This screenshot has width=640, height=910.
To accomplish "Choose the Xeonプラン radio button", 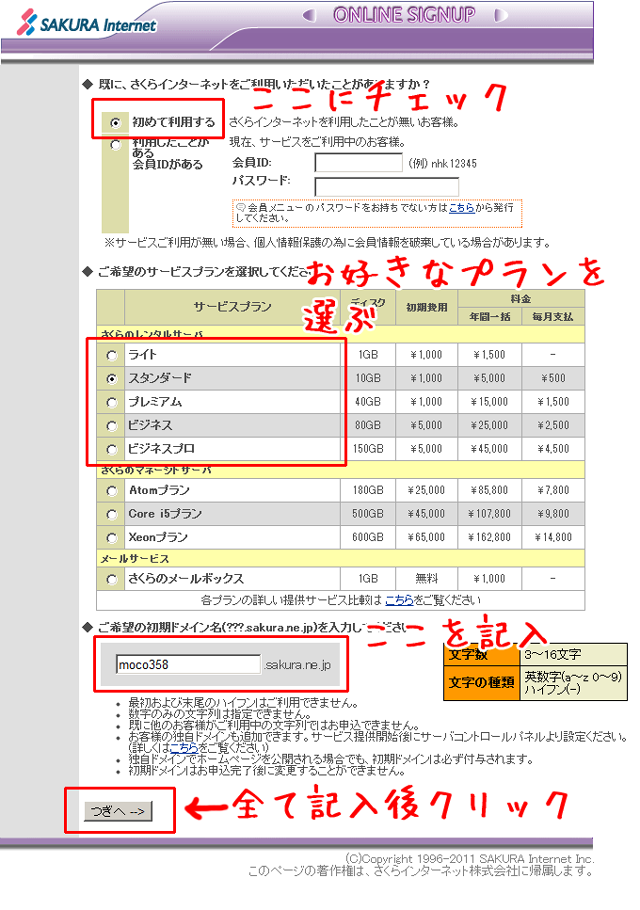I will 111,538.
